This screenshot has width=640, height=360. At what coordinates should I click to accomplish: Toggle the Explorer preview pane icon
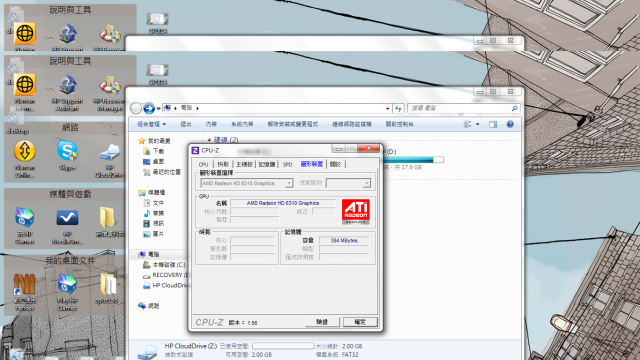pos(493,124)
